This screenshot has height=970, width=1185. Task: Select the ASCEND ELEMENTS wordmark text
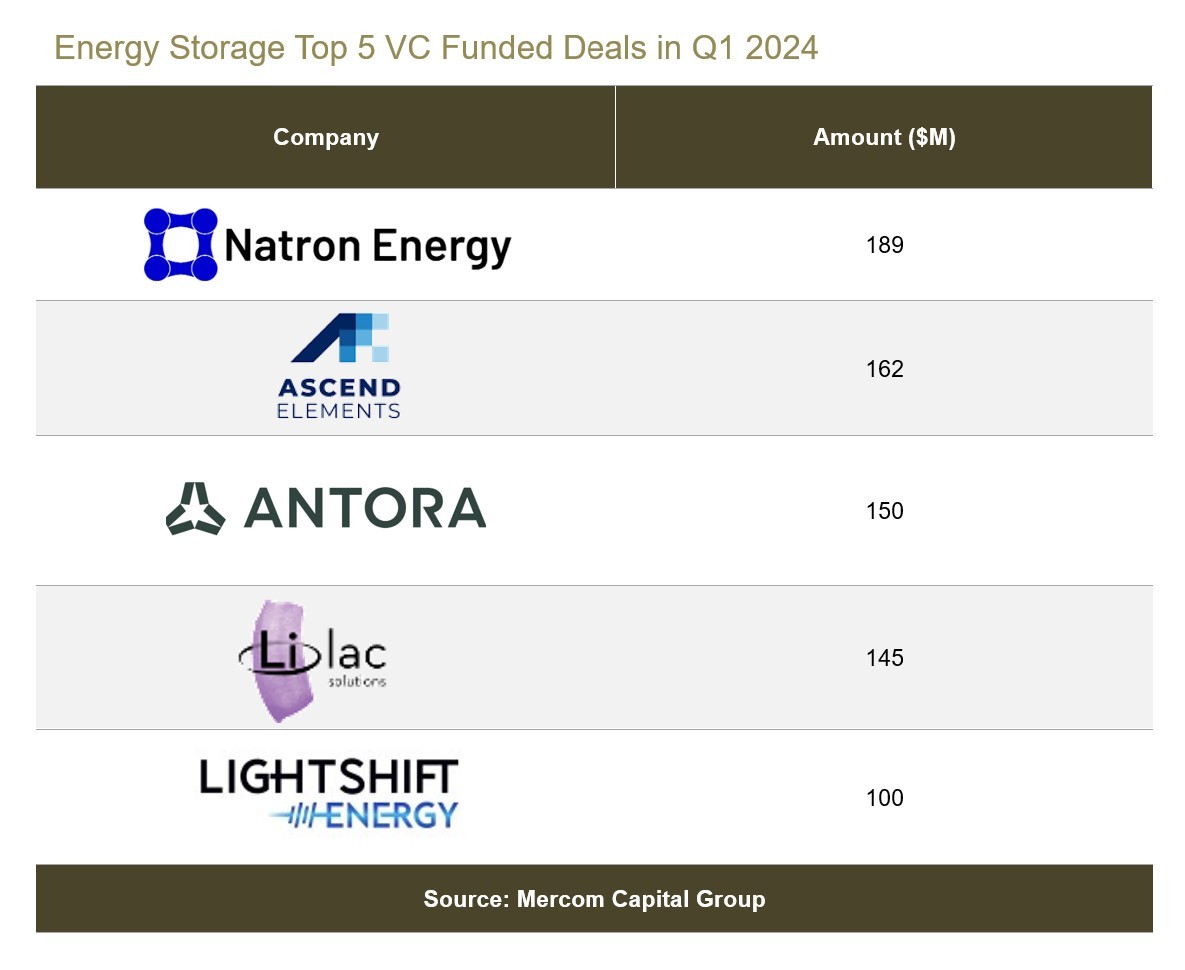tap(339, 398)
